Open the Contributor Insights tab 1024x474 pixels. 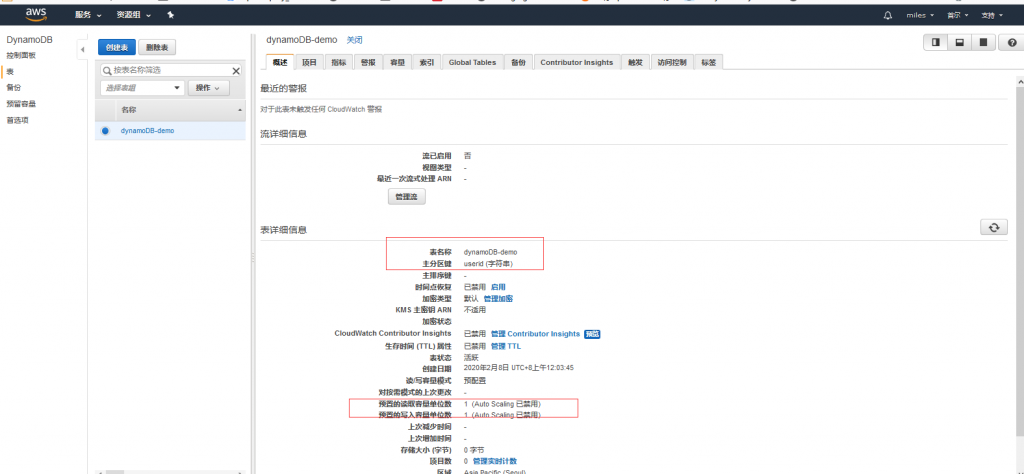576,62
